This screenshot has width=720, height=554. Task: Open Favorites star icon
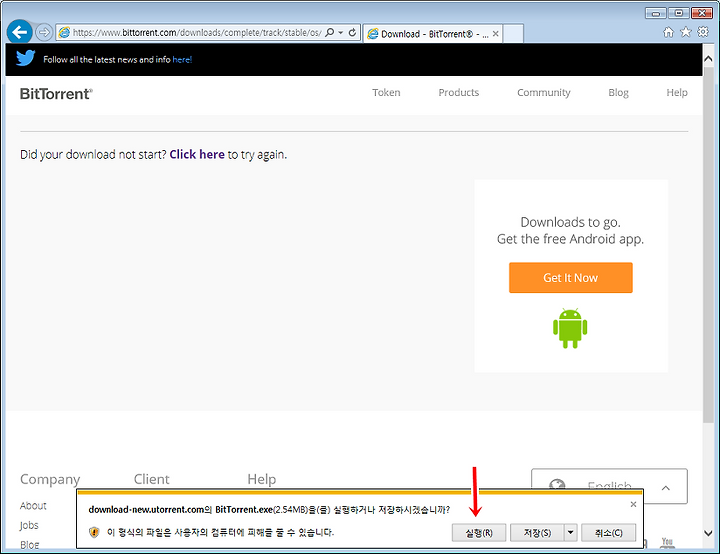(x=686, y=32)
